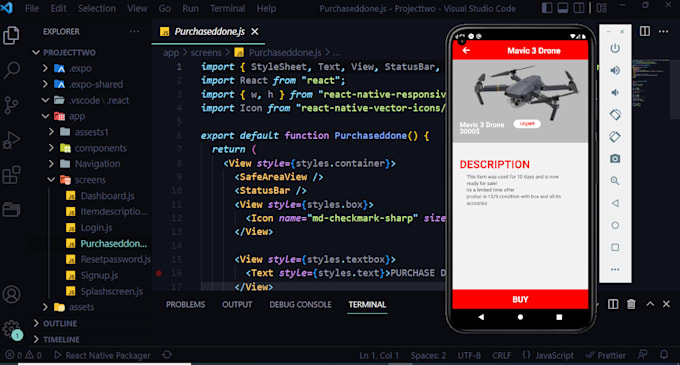The width and height of the screenshot is (680, 365).
Task: Collapse the PROJECTTWO root folder
Action: coord(36,52)
